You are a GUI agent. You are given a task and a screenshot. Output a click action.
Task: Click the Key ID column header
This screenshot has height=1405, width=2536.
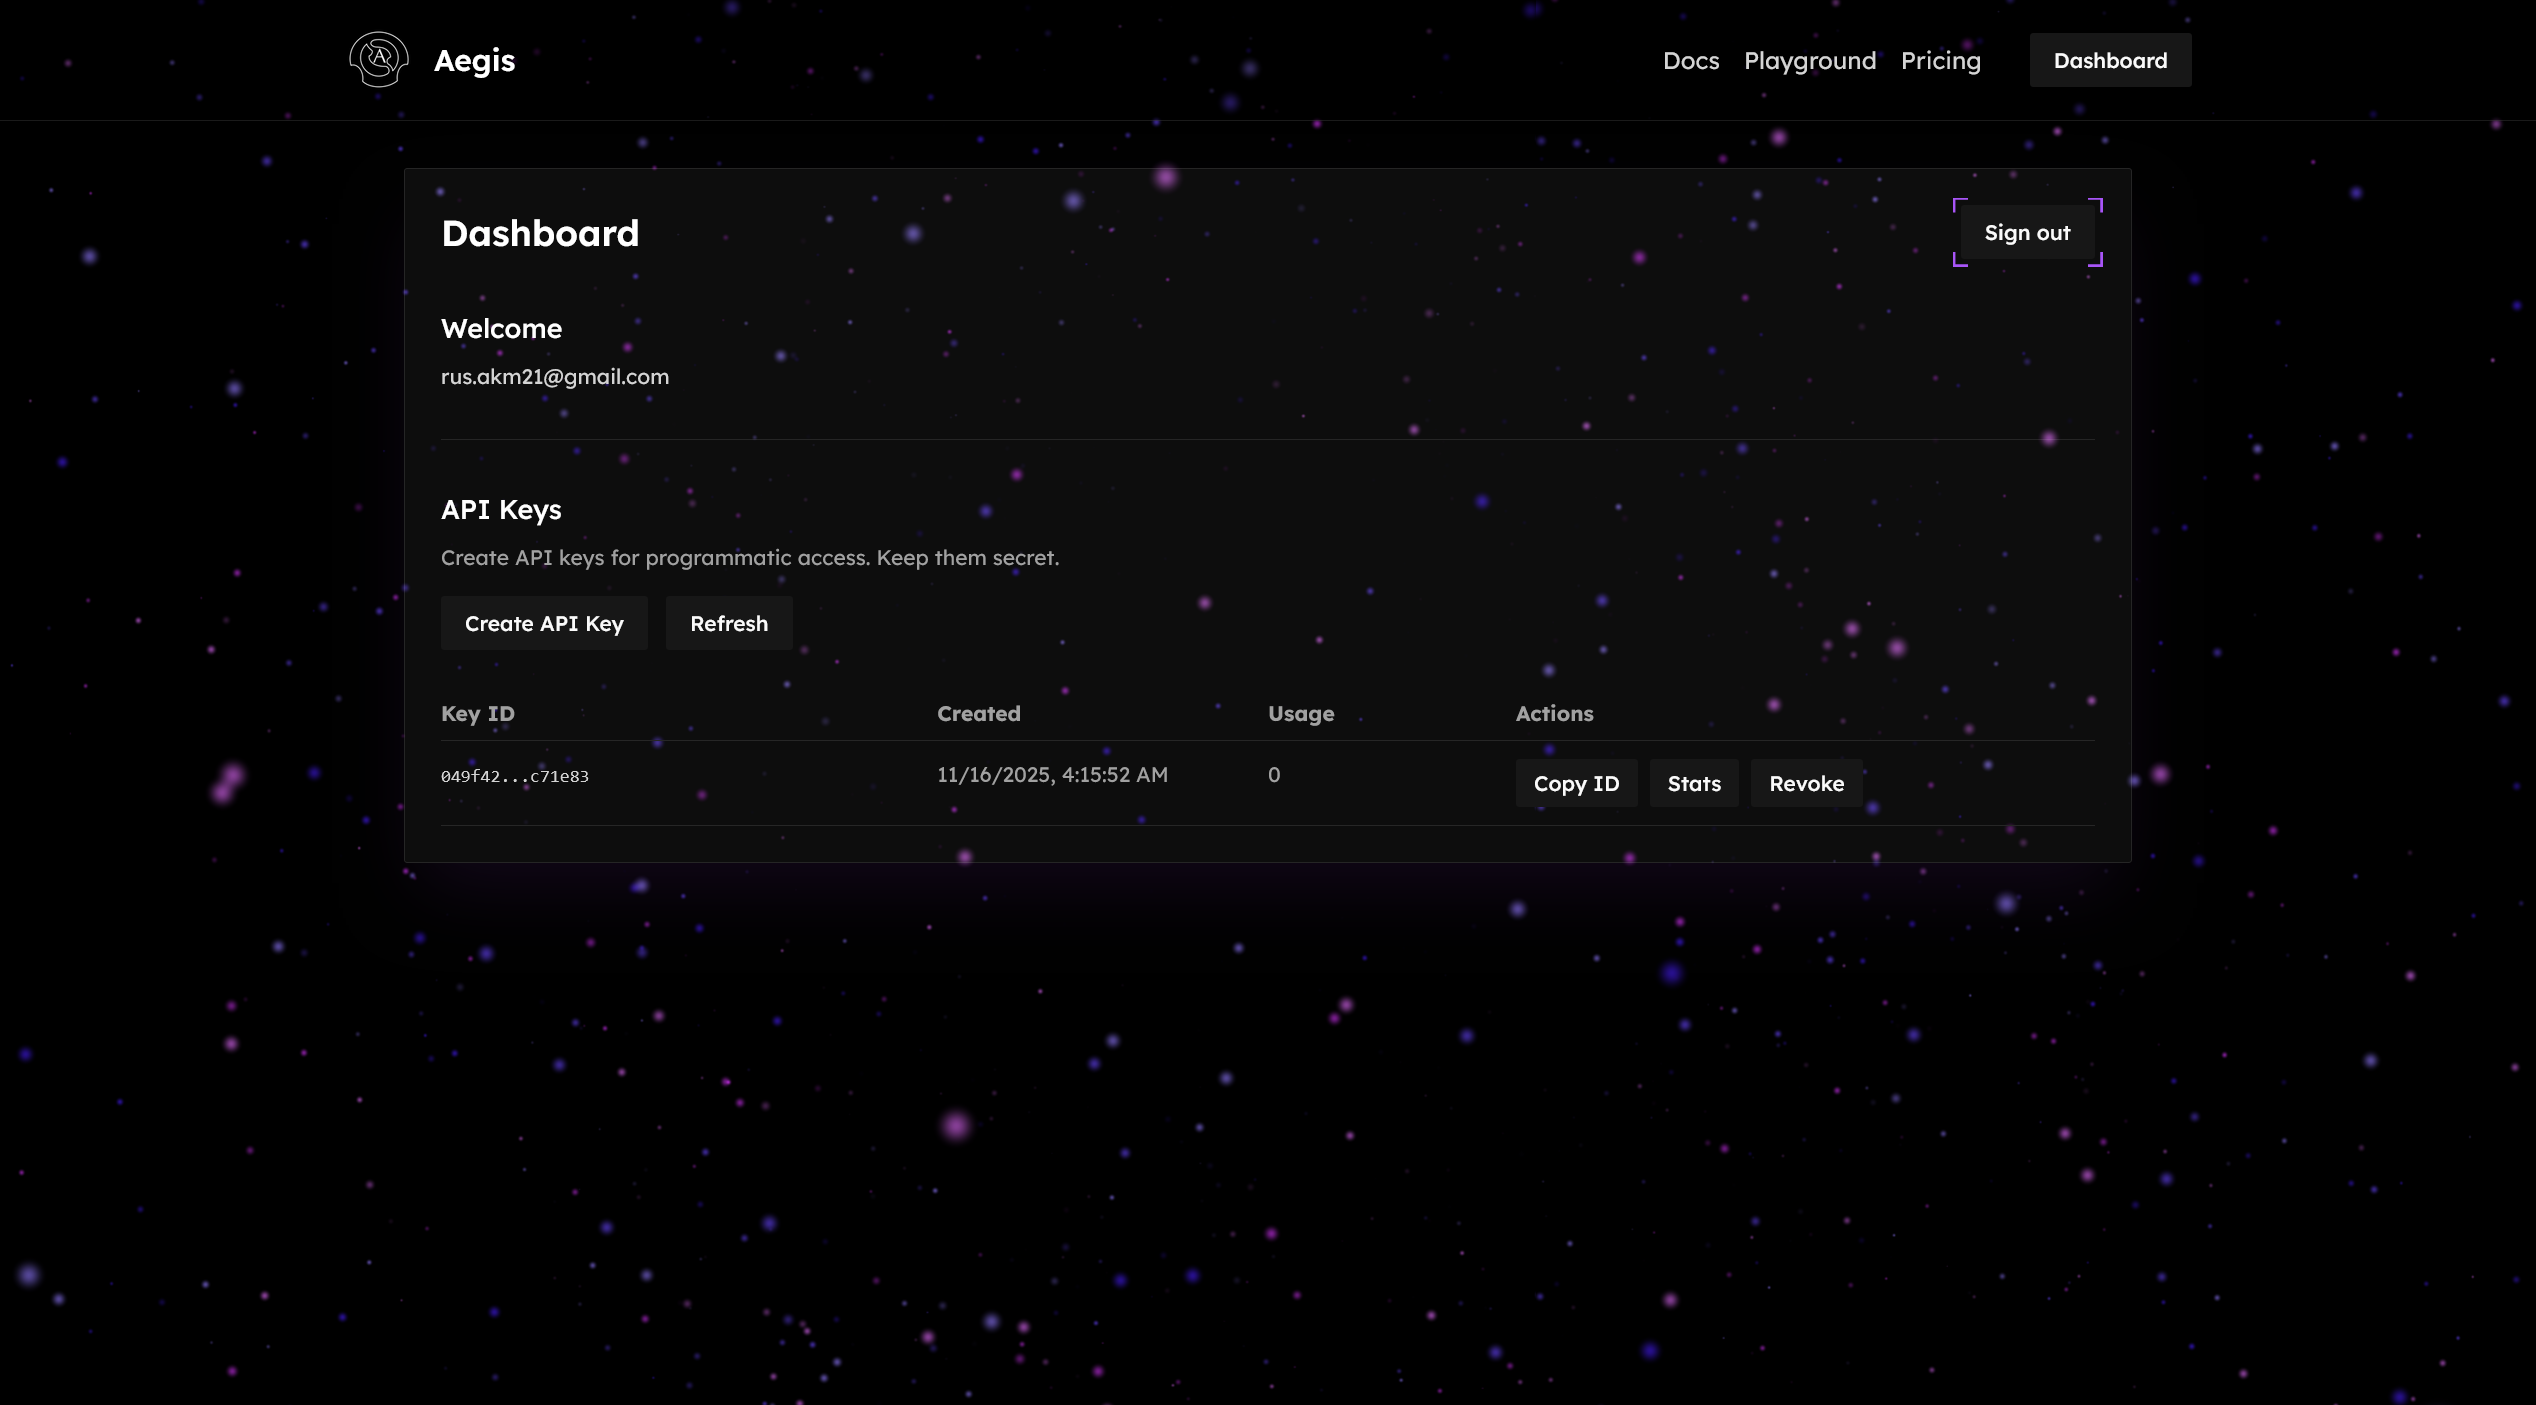[x=478, y=714]
